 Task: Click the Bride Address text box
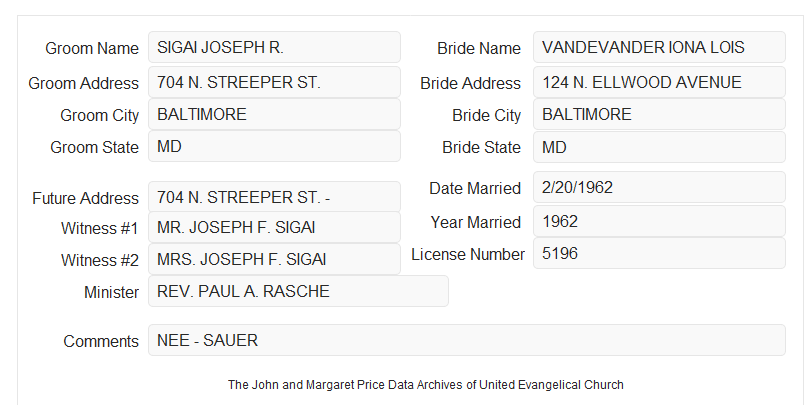click(659, 82)
